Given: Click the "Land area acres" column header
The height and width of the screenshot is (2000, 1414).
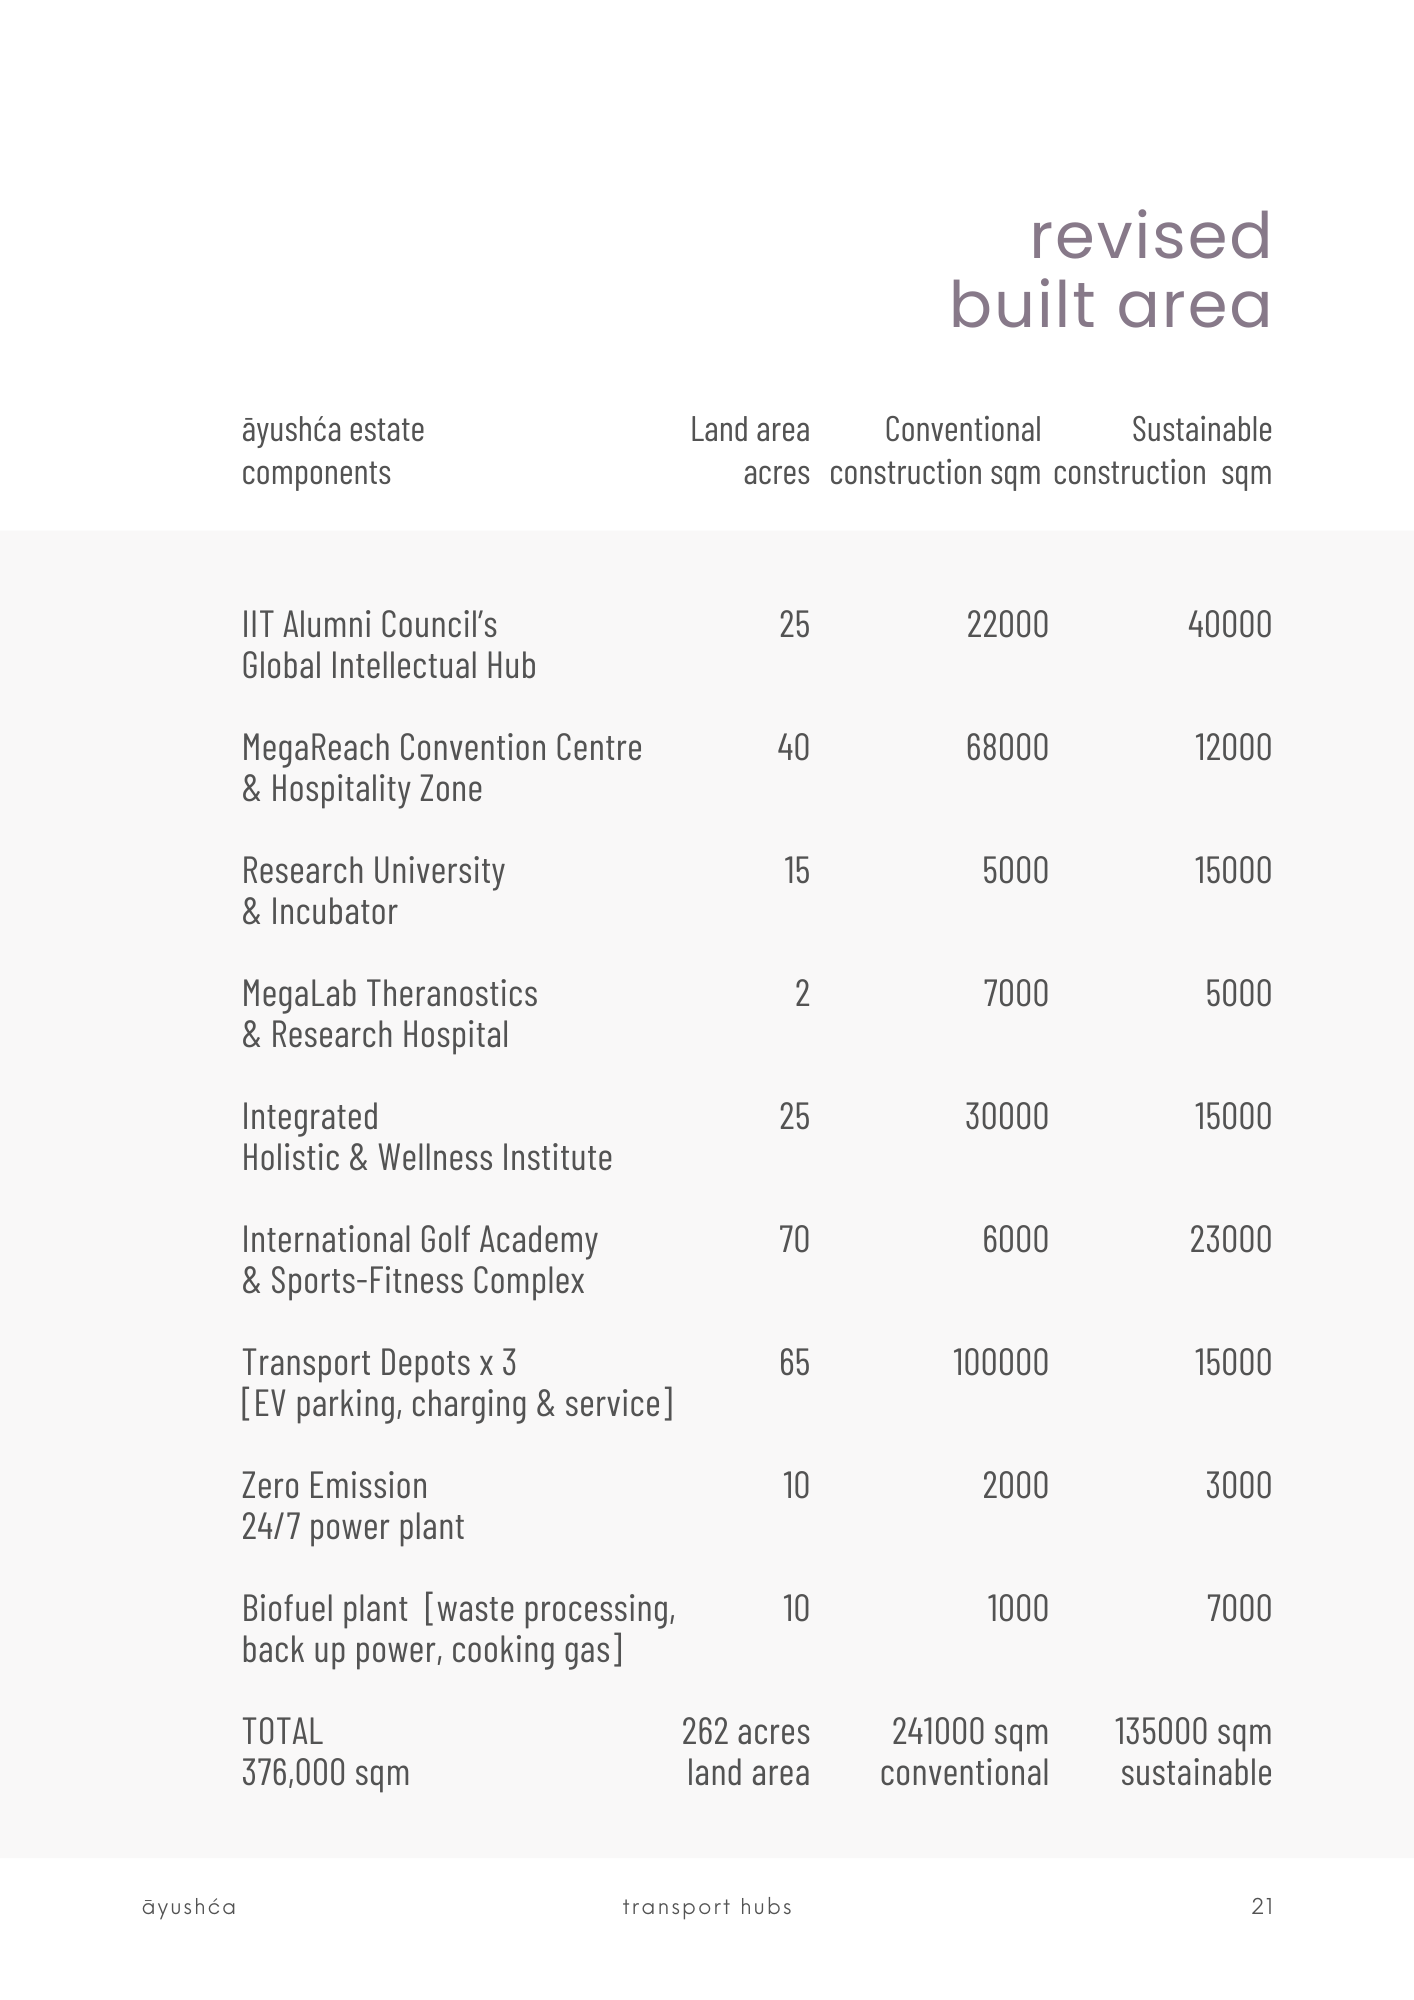Looking at the screenshot, I should 750,451.
